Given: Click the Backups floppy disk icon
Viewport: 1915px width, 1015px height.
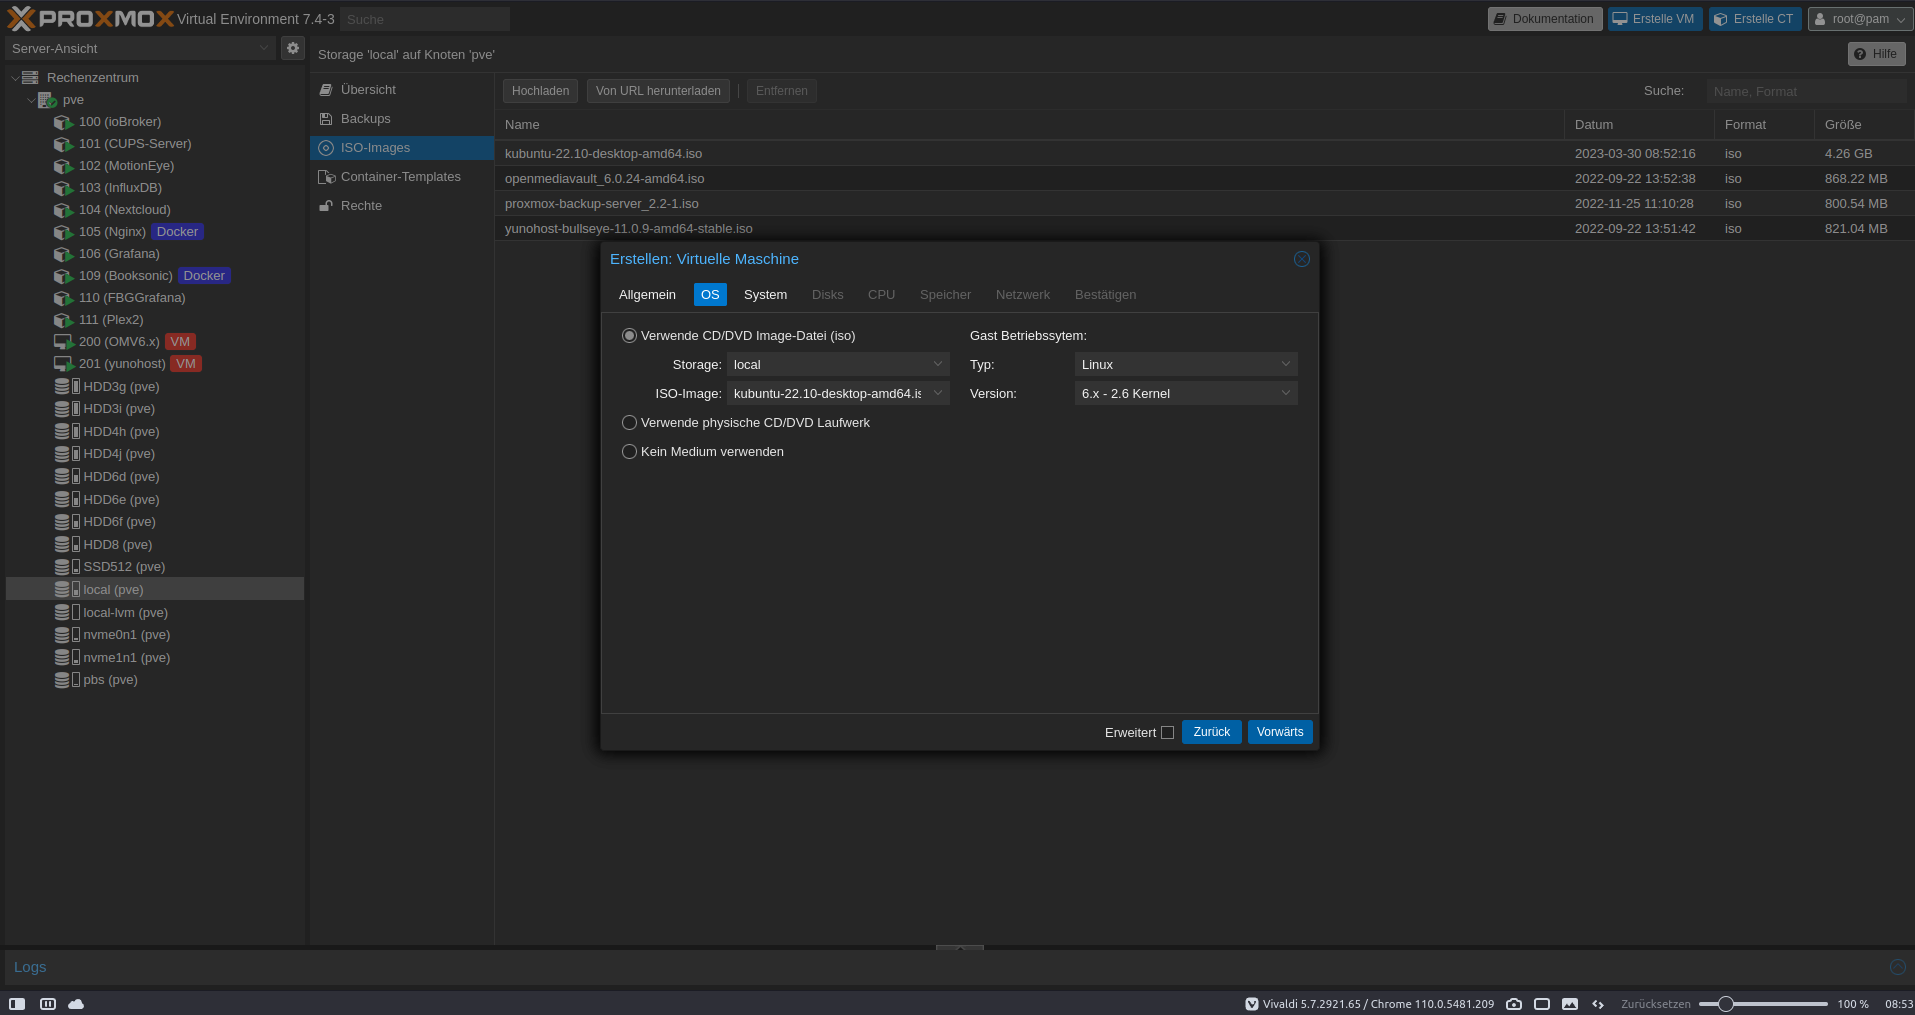Looking at the screenshot, I should (326, 119).
